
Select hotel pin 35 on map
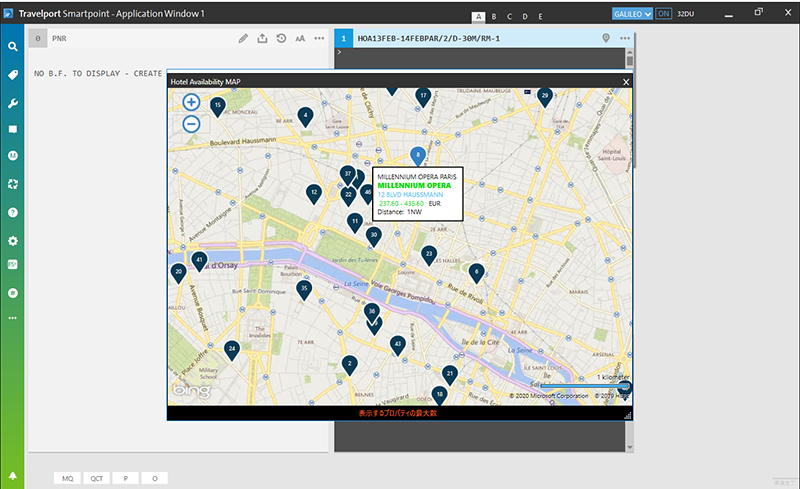[304, 289]
